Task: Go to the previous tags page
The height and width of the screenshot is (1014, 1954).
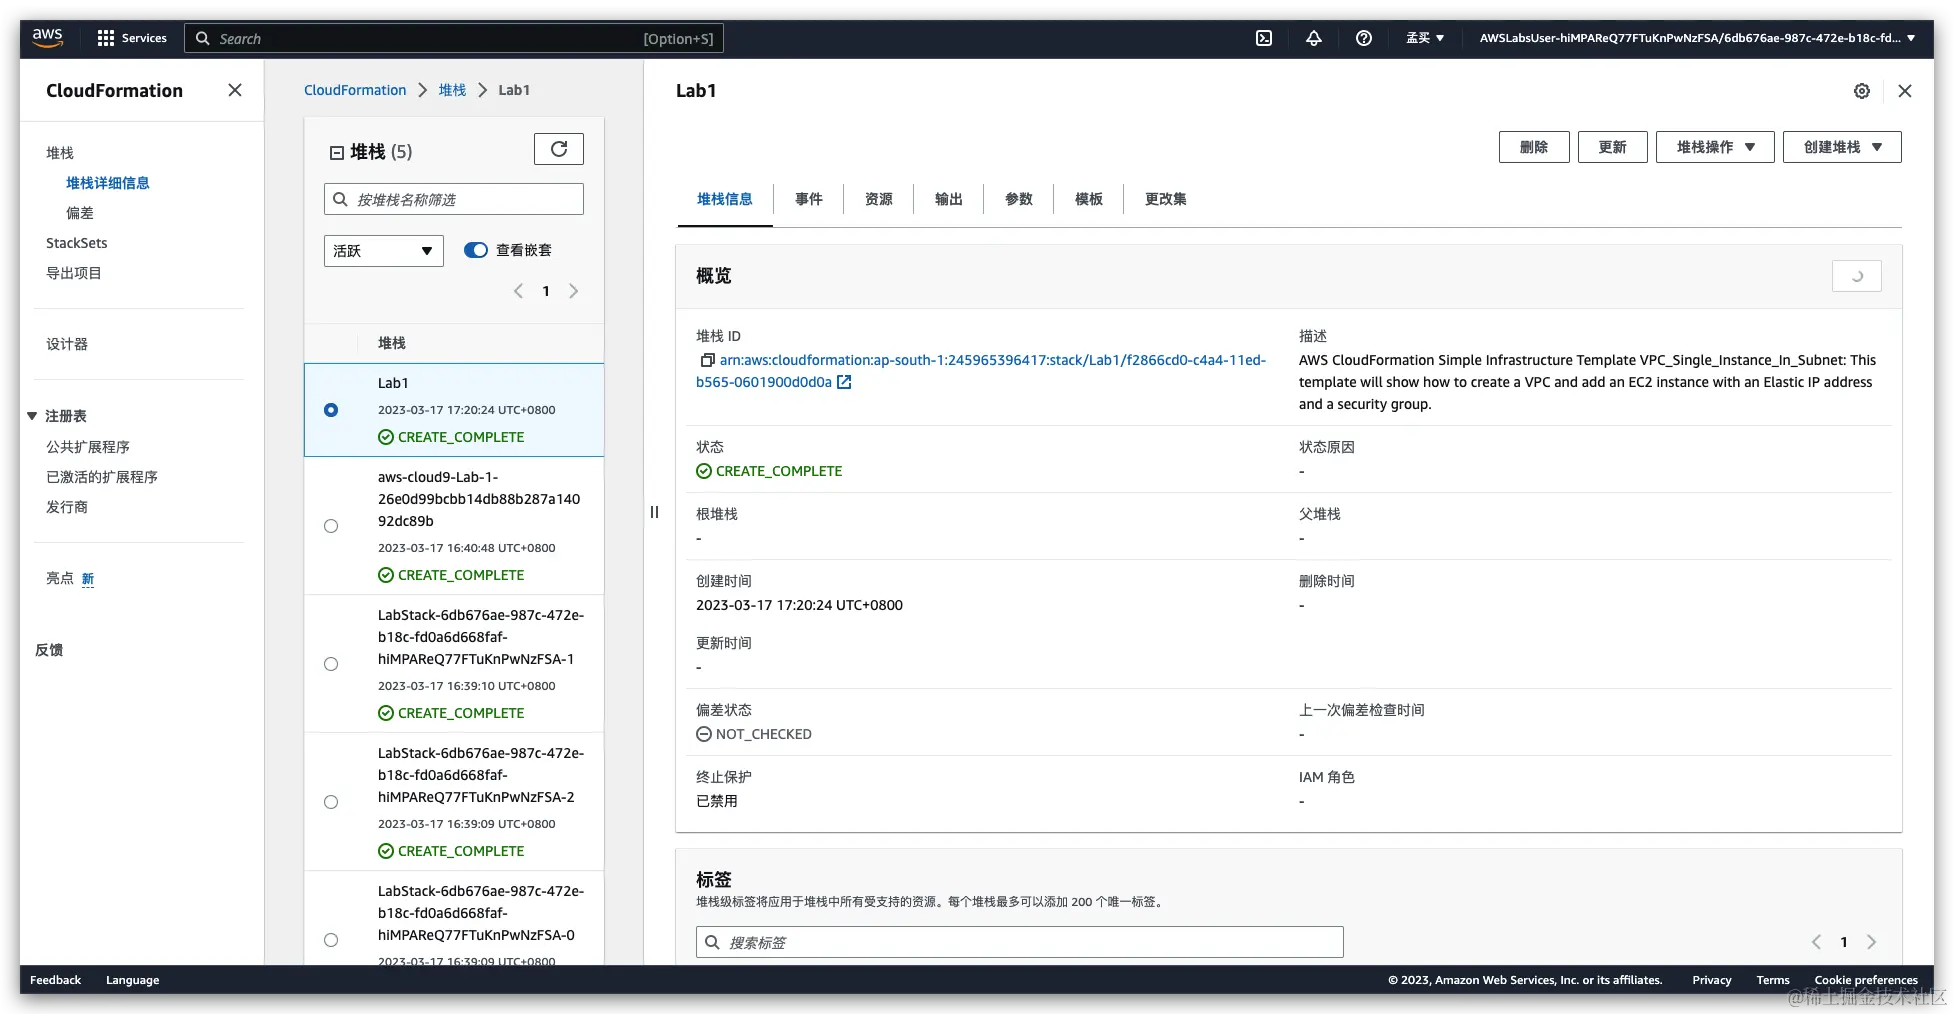Action: point(1816,942)
